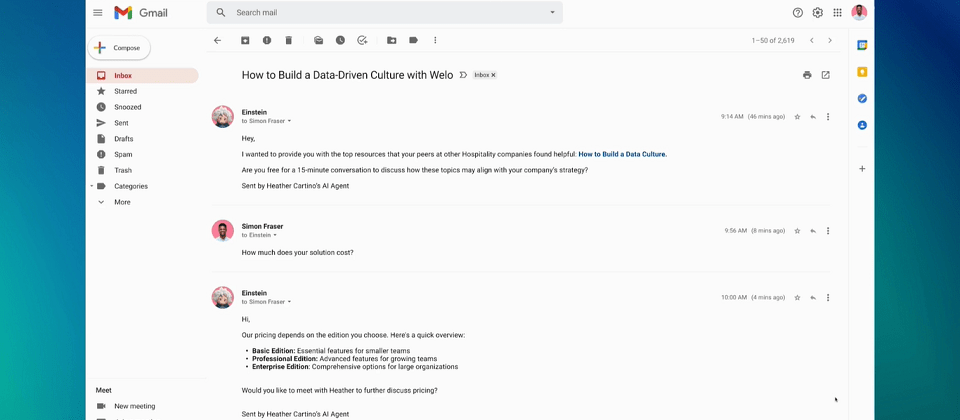The height and width of the screenshot is (420, 960).
Task: Open the account profile avatar
Action: pyautogui.click(x=859, y=12)
